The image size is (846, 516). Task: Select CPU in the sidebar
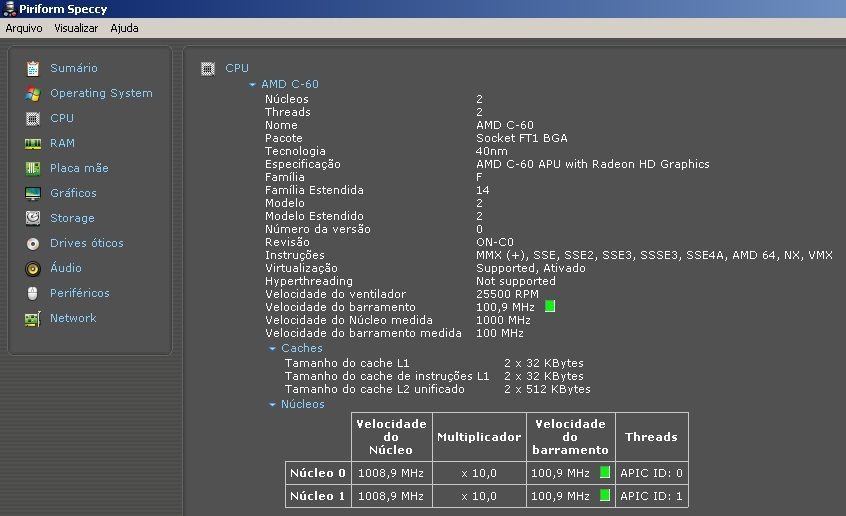[x=62, y=118]
